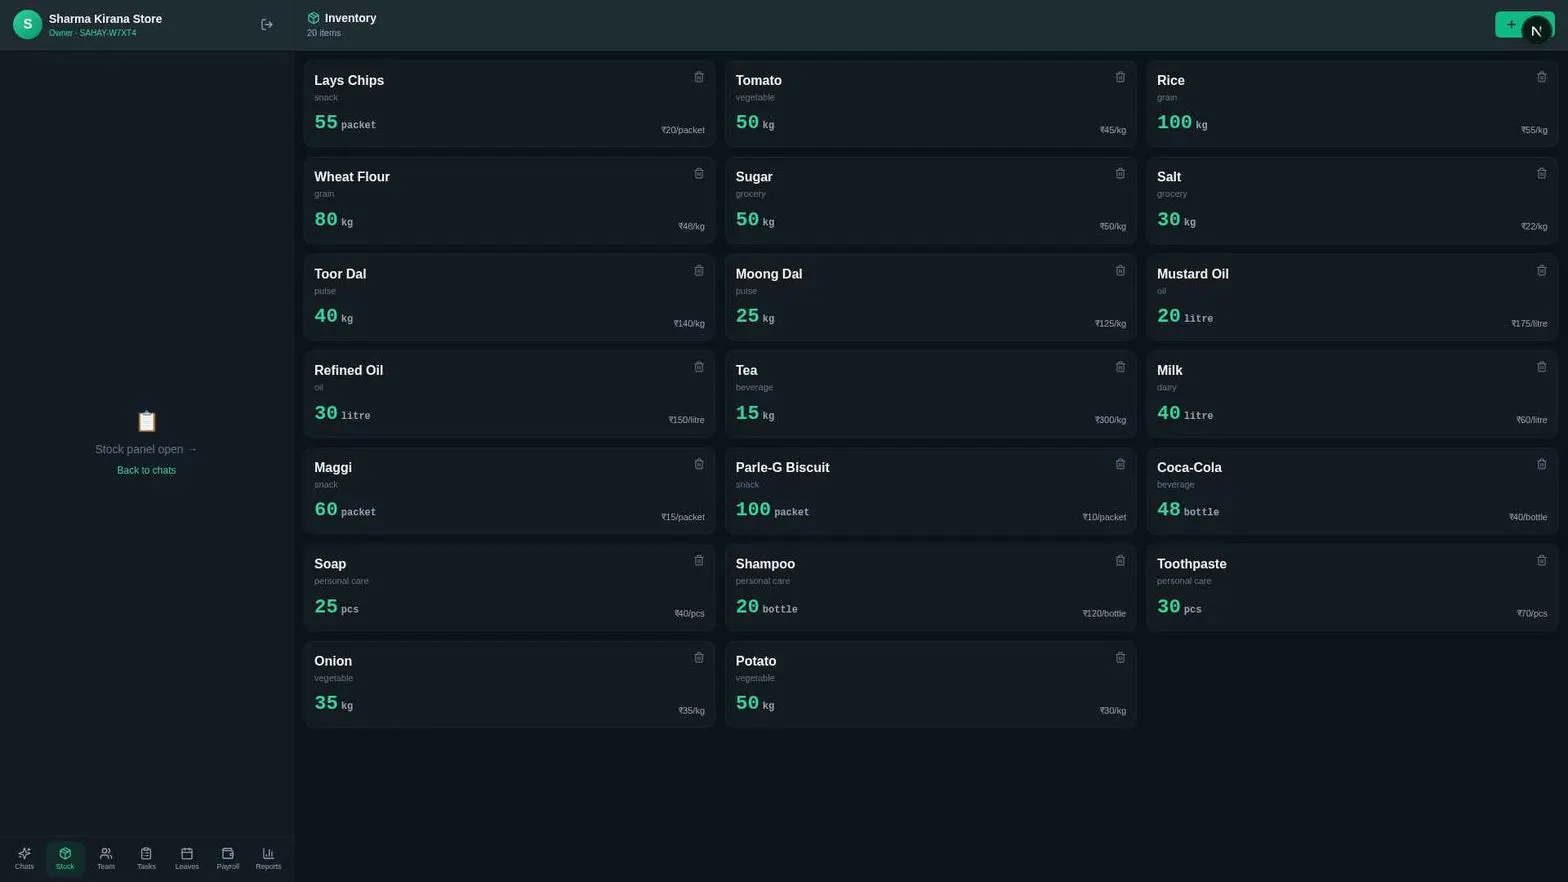This screenshot has height=882, width=1568.
Task: Click the Inventory box icon in header
Action: 313,18
